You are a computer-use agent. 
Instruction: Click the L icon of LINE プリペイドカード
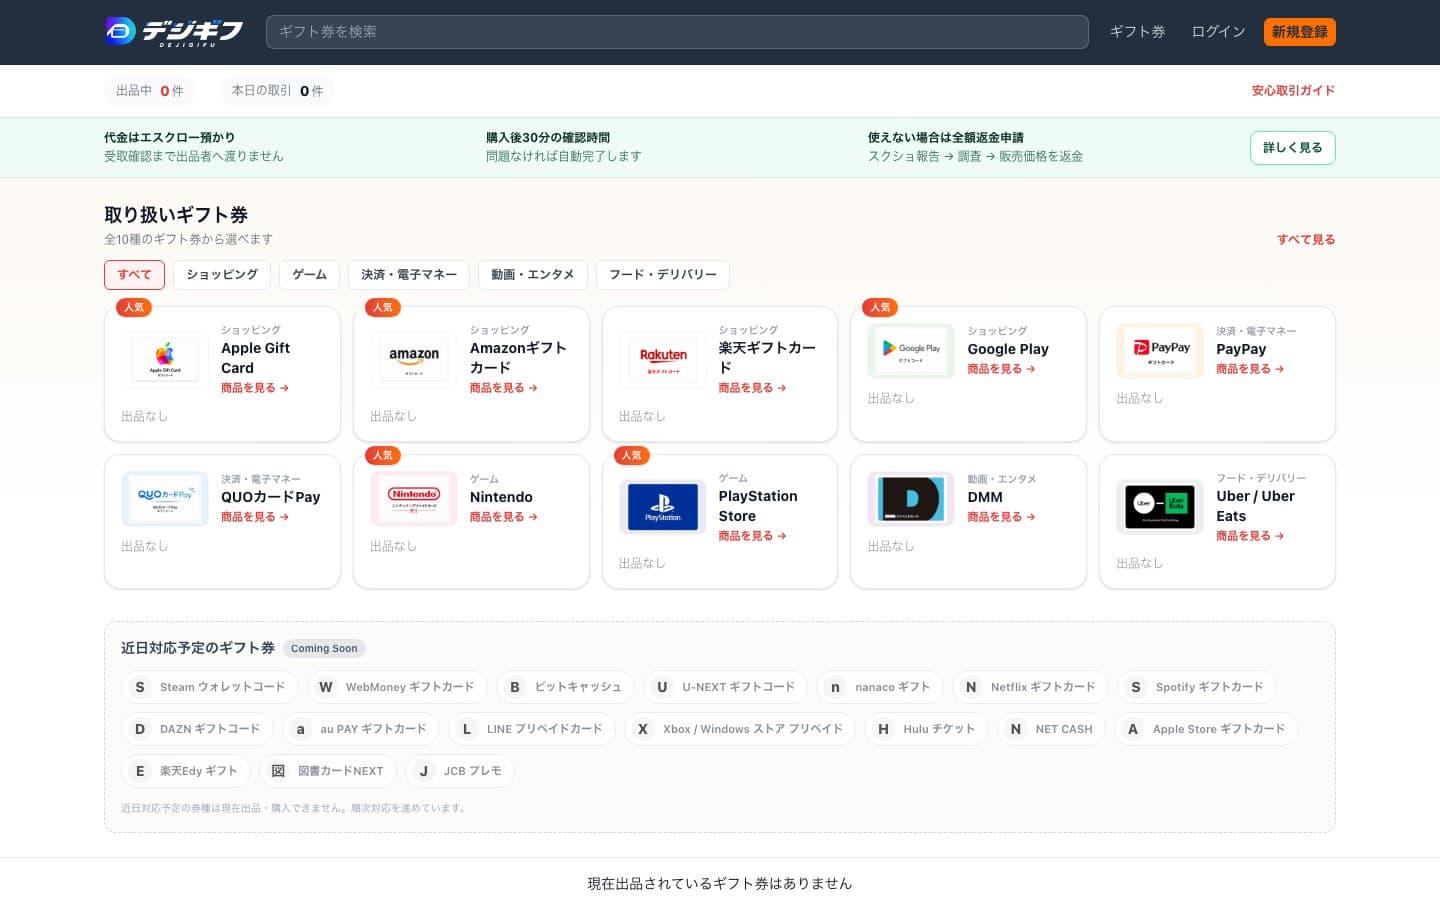click(467, 729)
